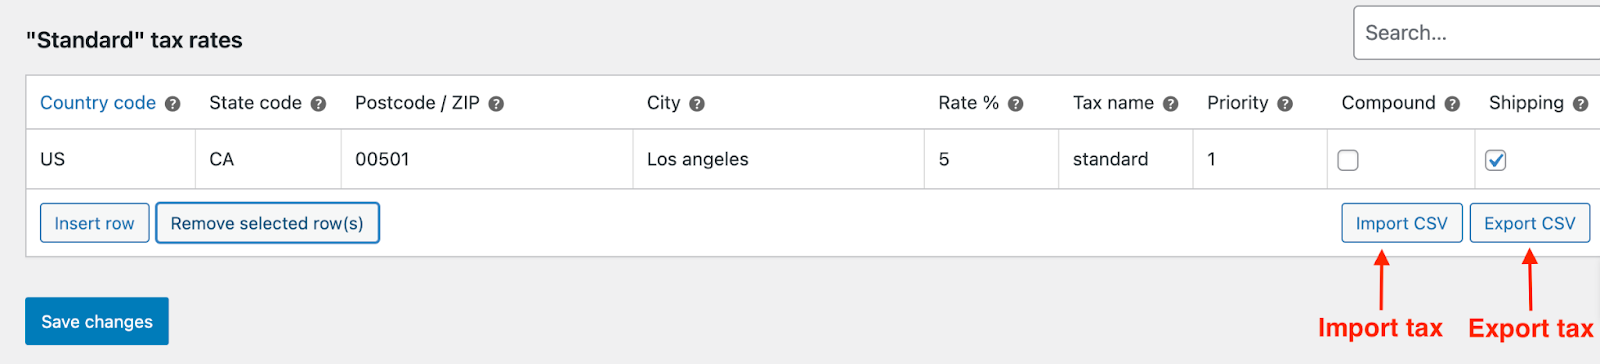Click help icon beside City header
The image size is (1600, 364).
(x=697, y=104)
